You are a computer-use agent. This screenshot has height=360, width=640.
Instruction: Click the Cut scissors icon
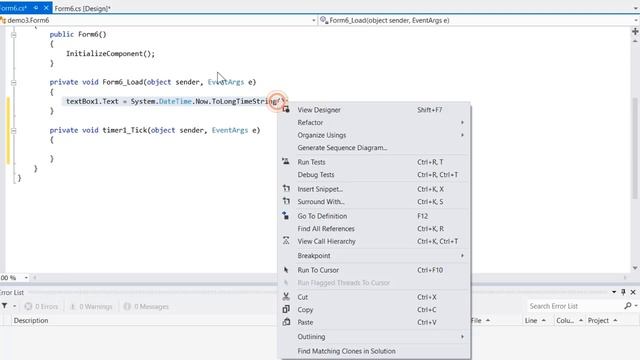click(x=286, y=297)
